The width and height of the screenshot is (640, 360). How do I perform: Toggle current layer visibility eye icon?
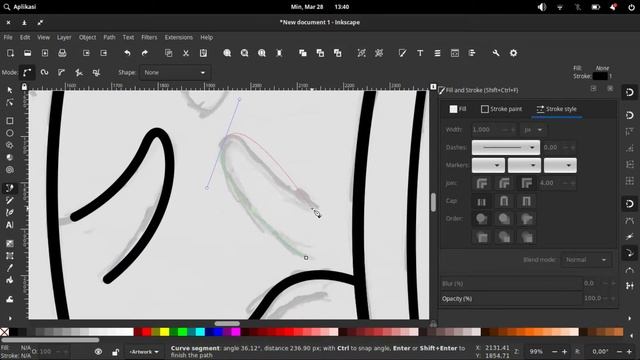tap(98, 351)
